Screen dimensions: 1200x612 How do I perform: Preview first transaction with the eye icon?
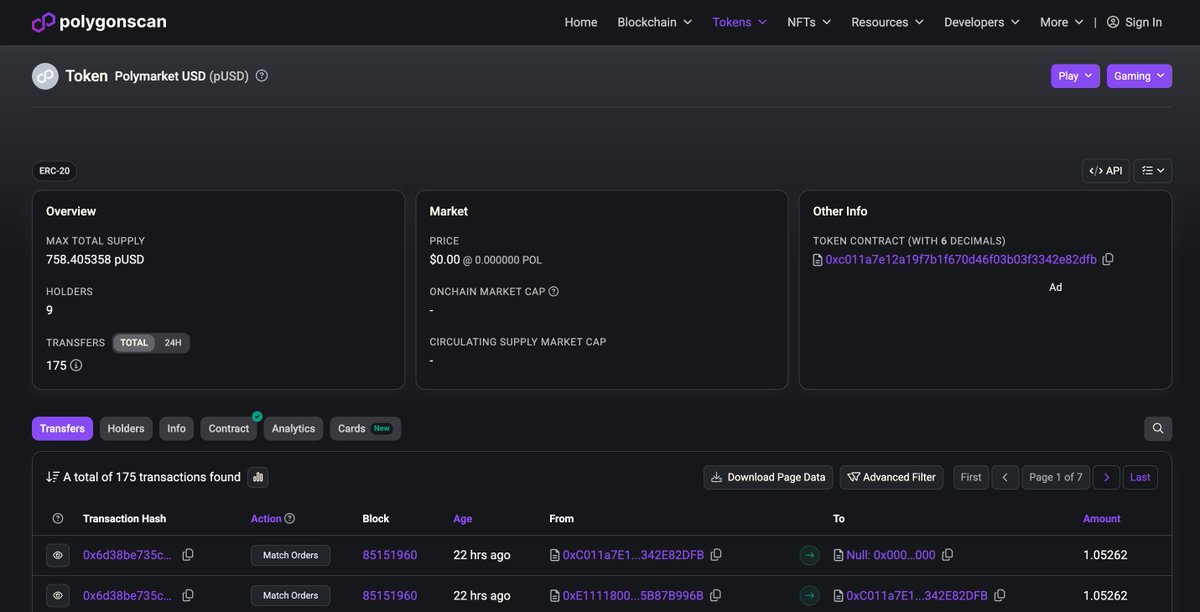58,555
